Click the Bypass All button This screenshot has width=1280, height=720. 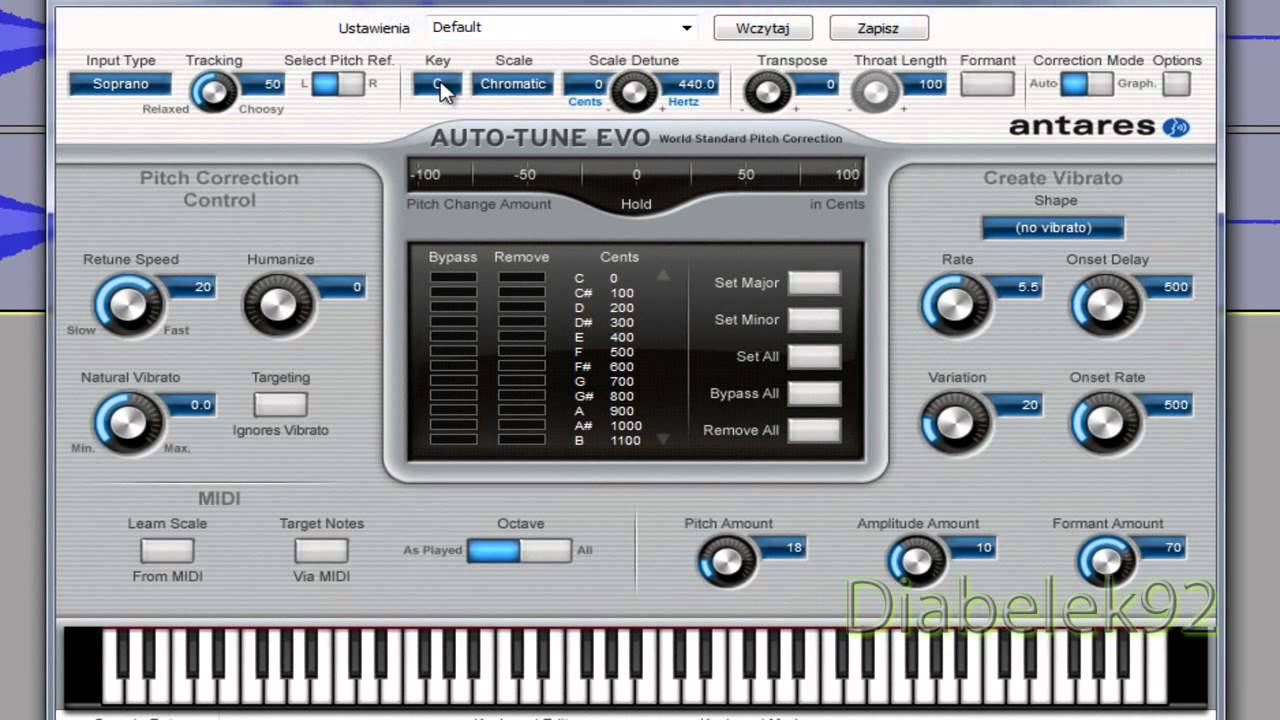(814, 394)
